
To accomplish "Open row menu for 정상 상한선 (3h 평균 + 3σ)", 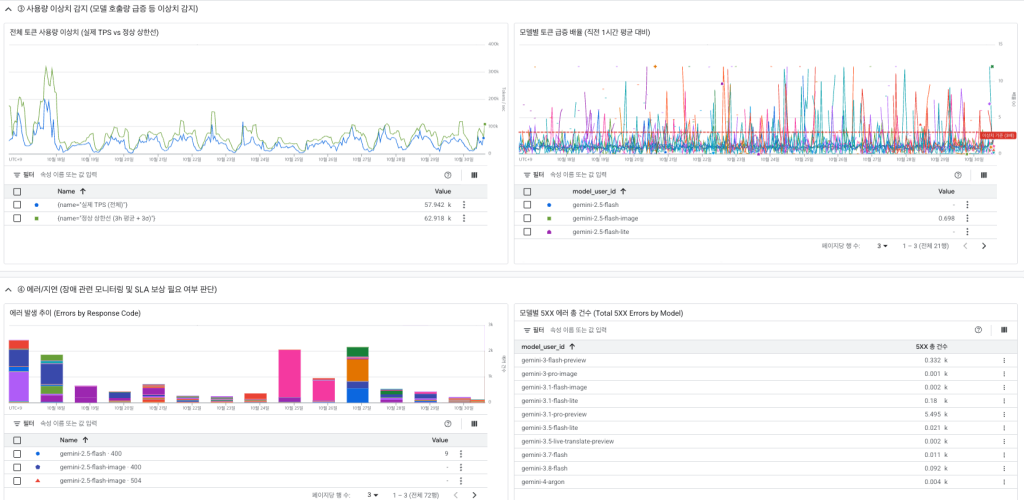I will [x=464, y=218].
